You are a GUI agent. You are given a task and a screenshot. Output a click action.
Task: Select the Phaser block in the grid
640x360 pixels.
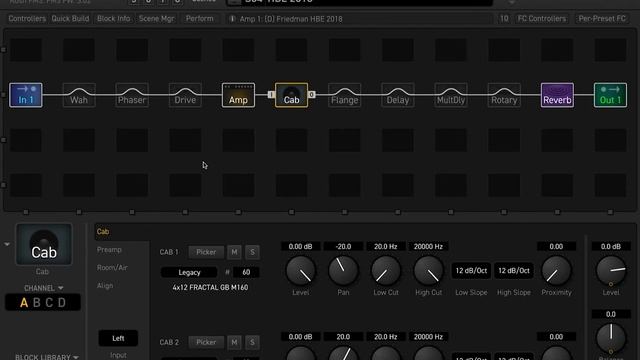(x=132, y=95)
